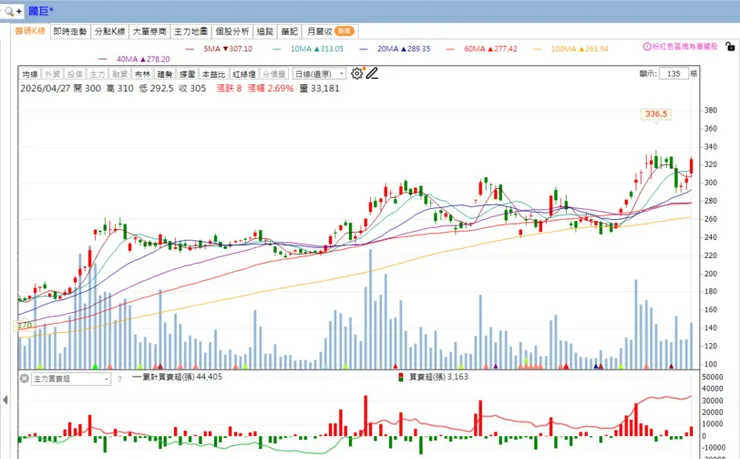Click the 10MA legend swatch
The image size is (740, 459).
[277, 49]
